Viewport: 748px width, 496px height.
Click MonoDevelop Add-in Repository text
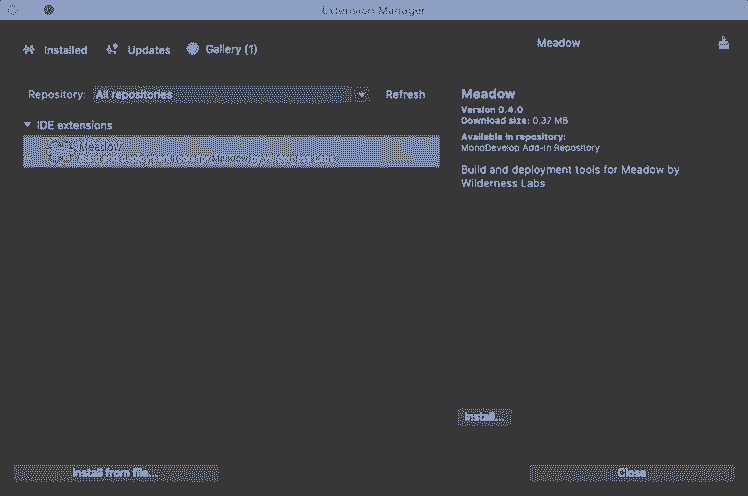[530, 148]
